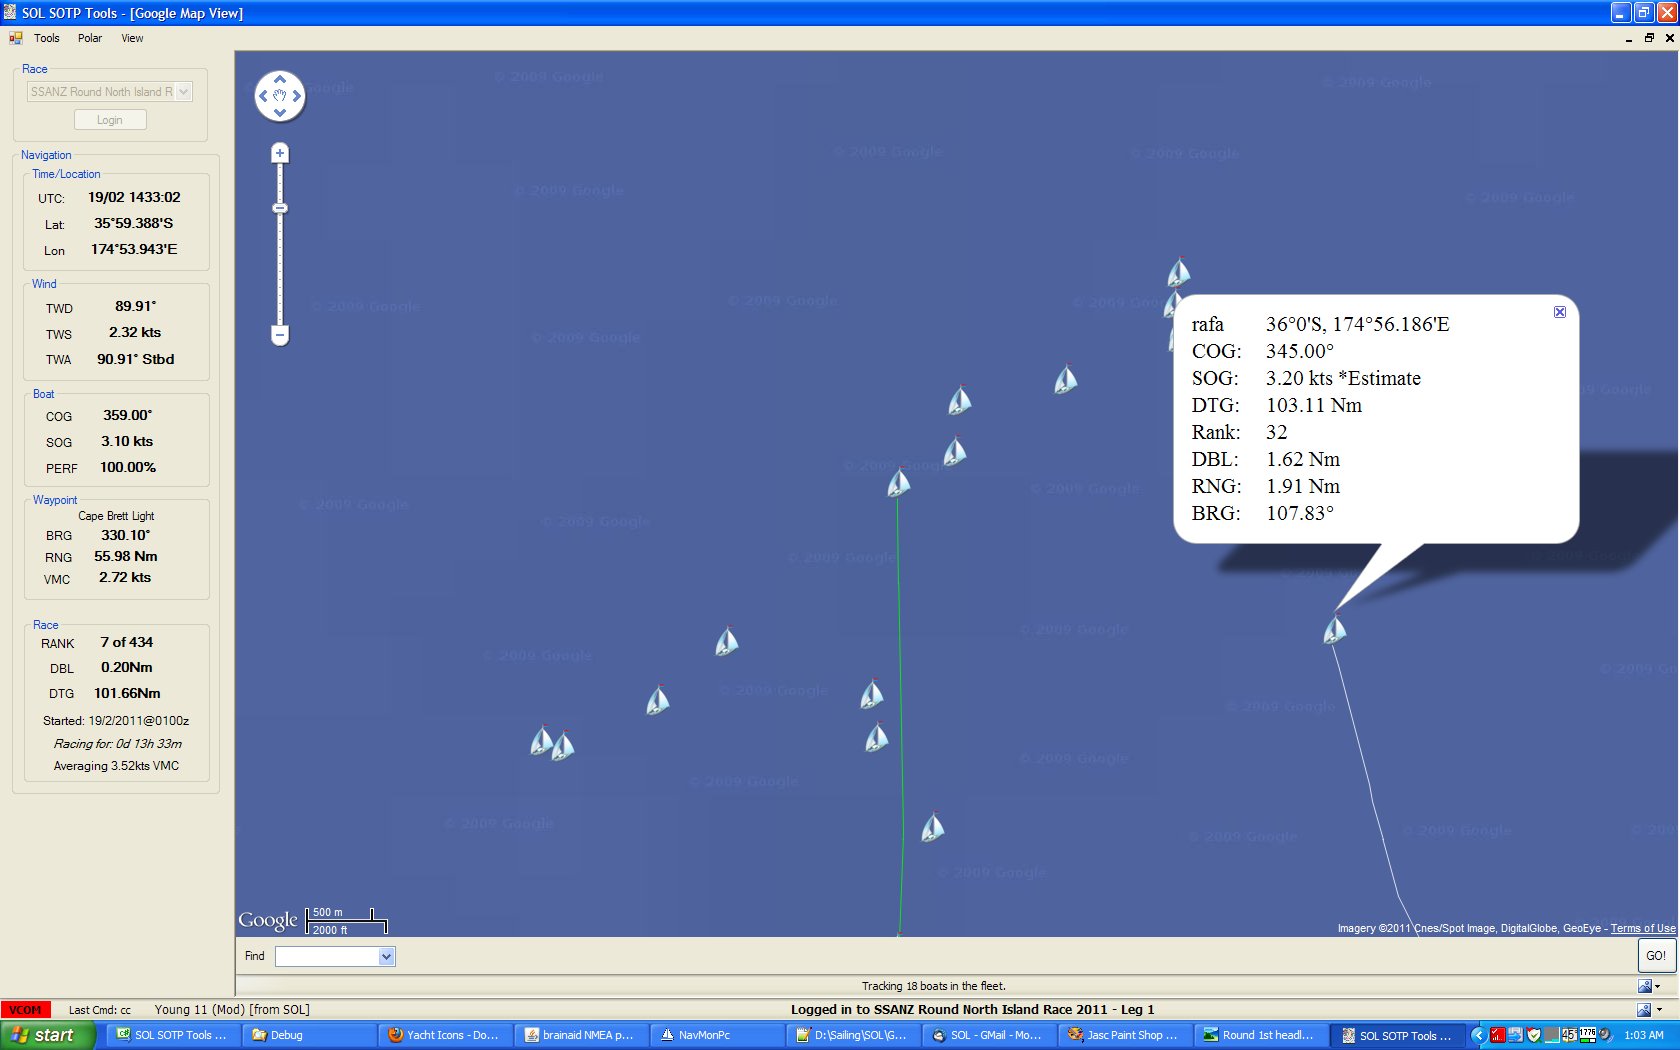Viewport: 1680px width, 1050px height.
Task: Click the PERF value 100.00%
Action: tap(127, 467)
